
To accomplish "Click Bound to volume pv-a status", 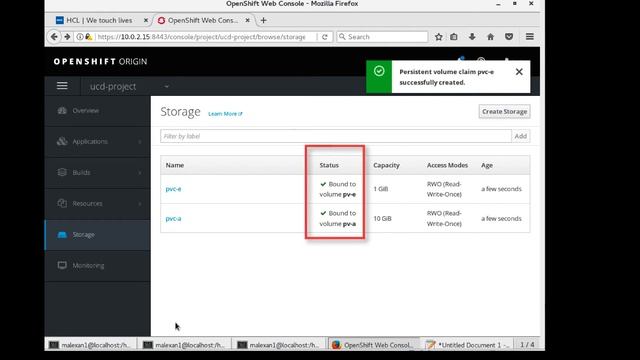I will click(338, 218).
